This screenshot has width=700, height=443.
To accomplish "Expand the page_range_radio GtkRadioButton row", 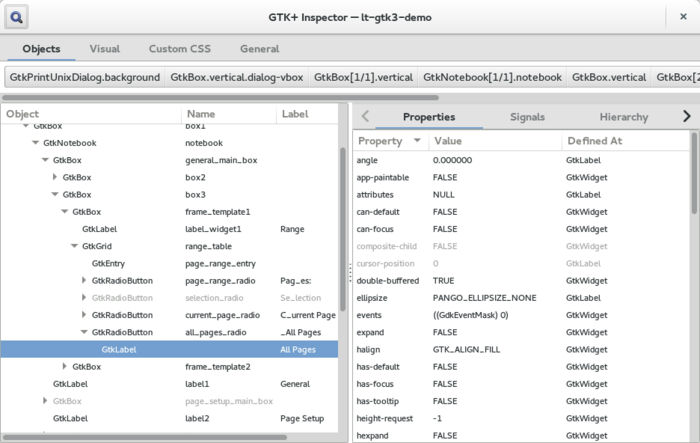I will (85, 281).
